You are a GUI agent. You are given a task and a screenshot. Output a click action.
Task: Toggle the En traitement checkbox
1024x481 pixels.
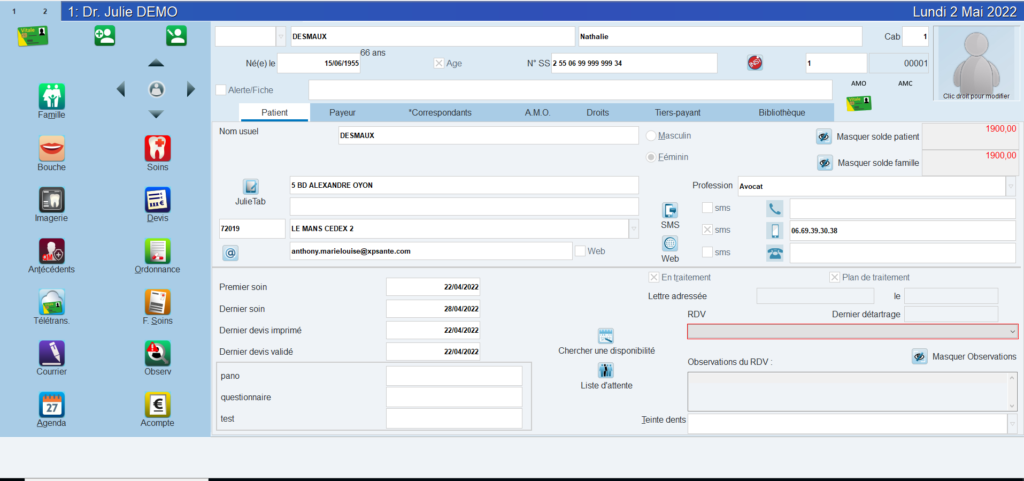pyautogui.click(x=654, y=277)
